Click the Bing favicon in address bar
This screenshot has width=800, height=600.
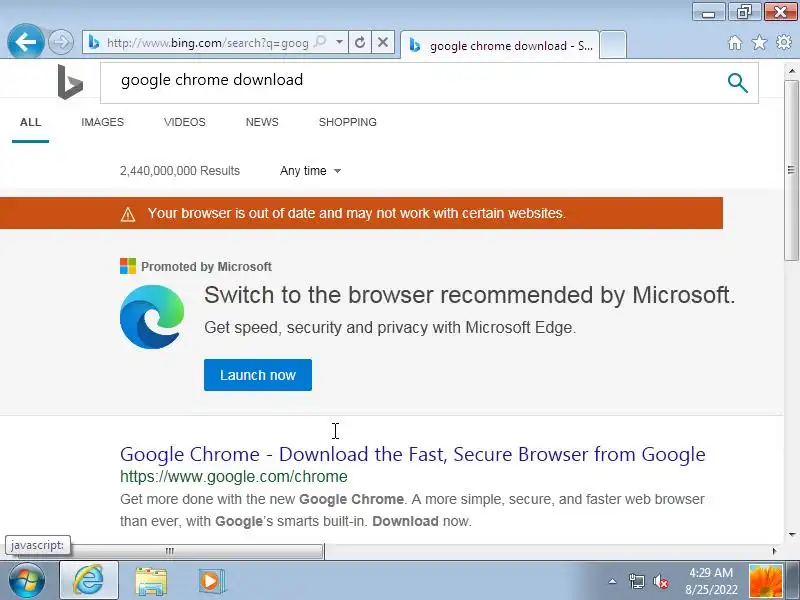tap(94, 42)
